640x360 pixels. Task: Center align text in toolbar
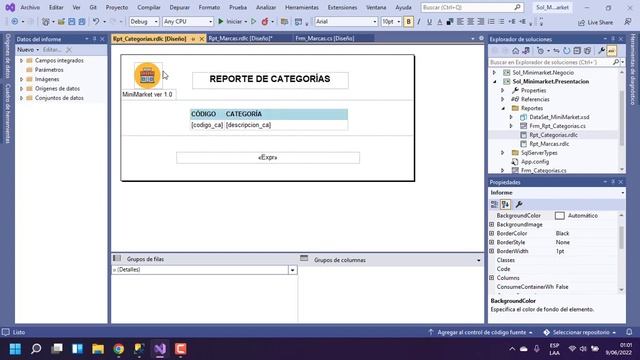(x=471, y=22)
